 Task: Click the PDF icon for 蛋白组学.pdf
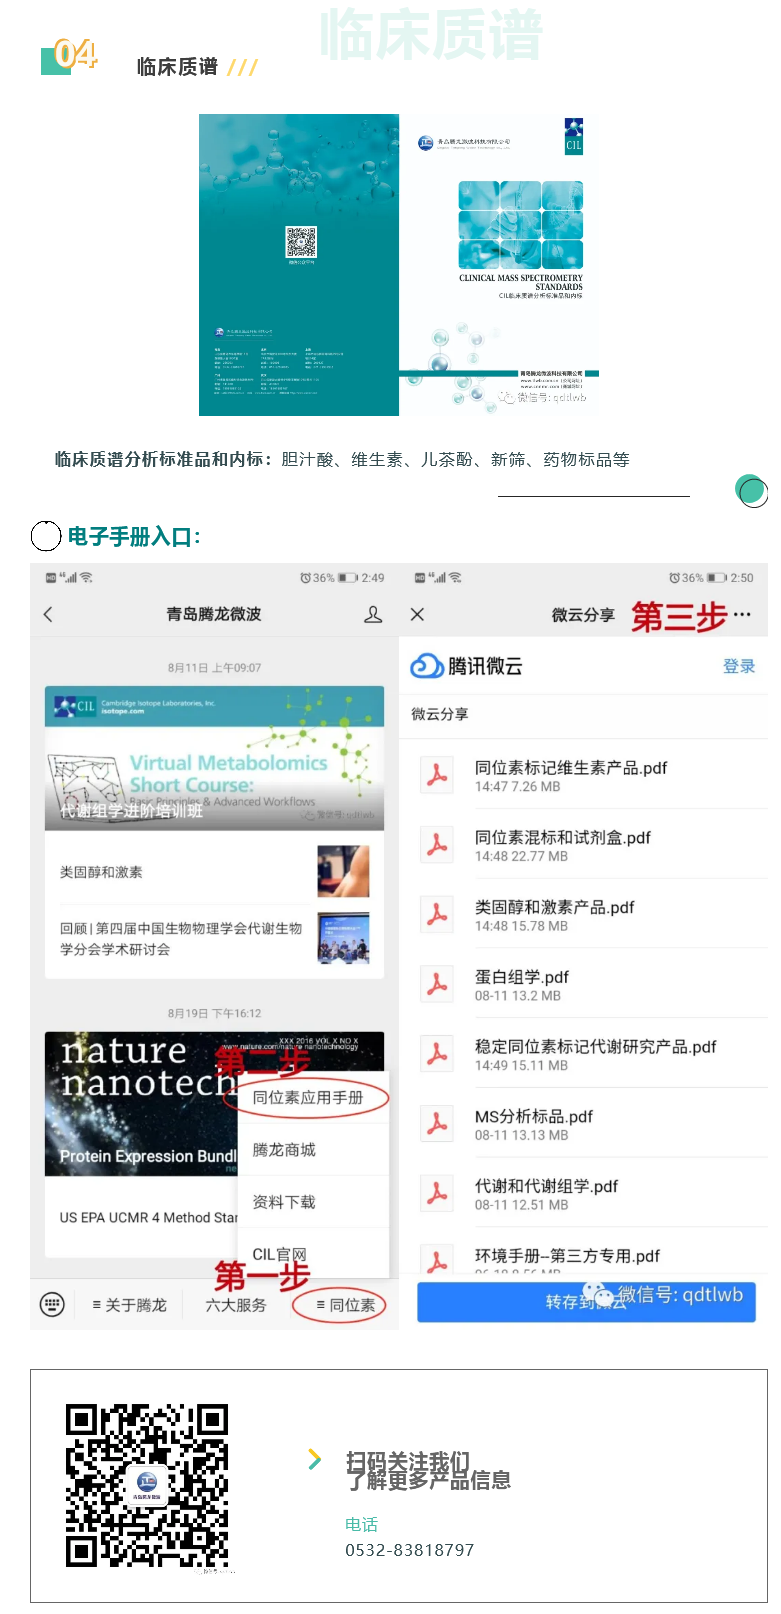[x=437, y=985]
